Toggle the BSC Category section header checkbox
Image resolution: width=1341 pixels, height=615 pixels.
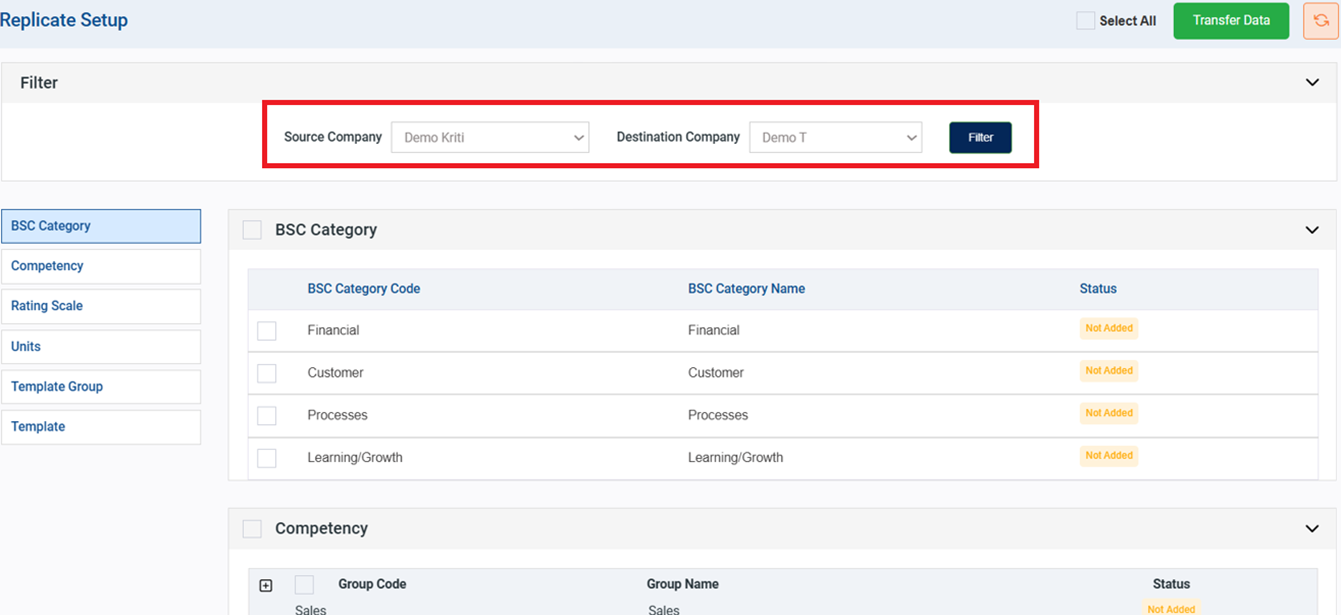[x=252, y=230]
